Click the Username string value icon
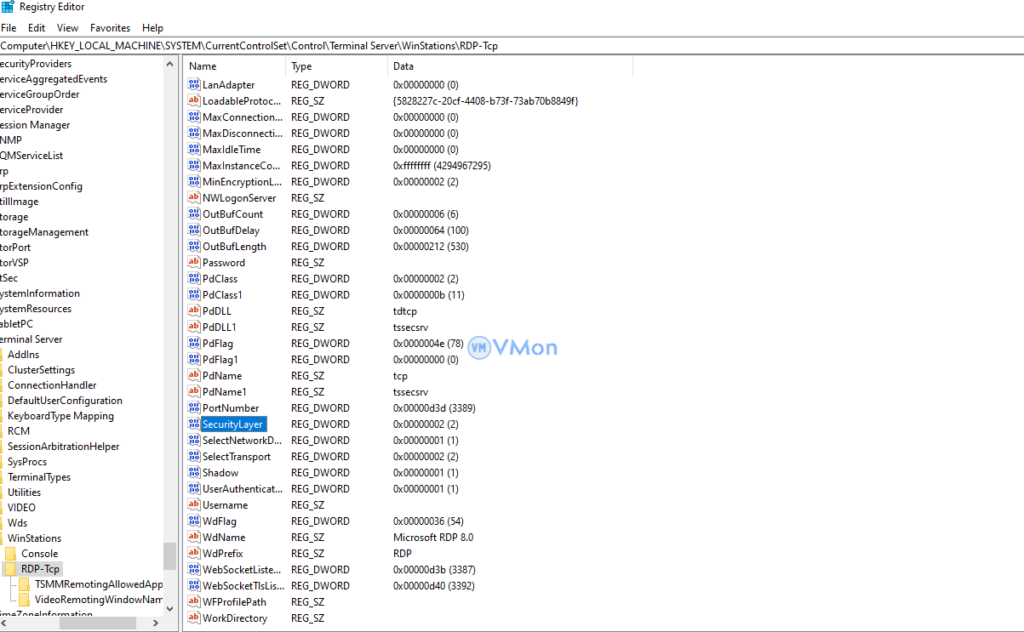This screenshot has width=1024, height=632. coord(193,505)
